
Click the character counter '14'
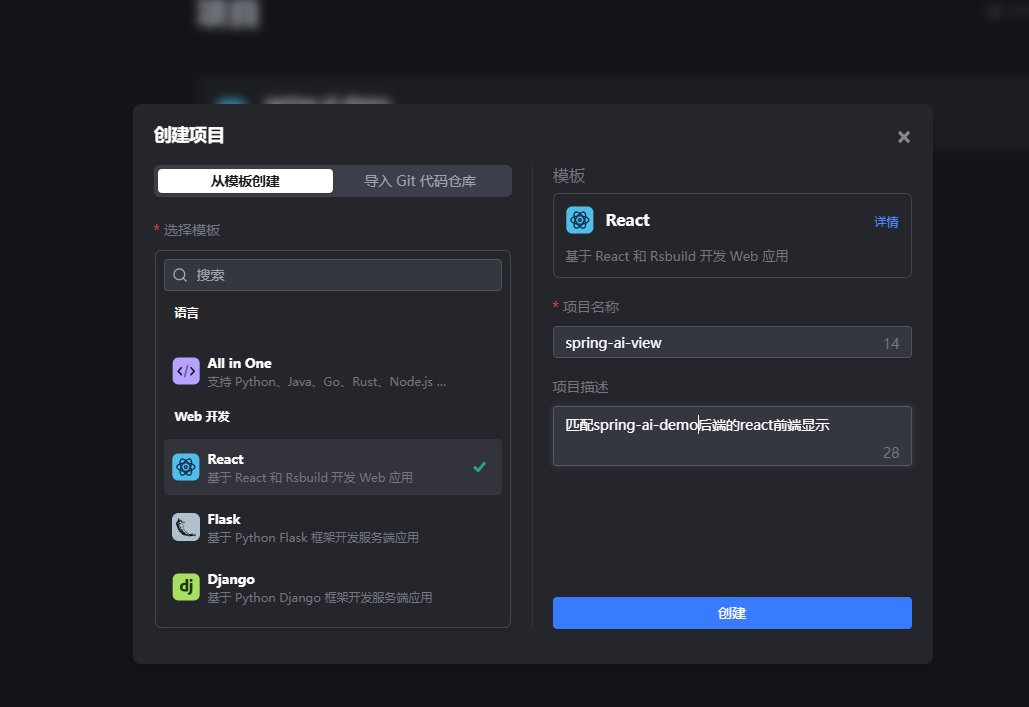[x=891, y=343]
